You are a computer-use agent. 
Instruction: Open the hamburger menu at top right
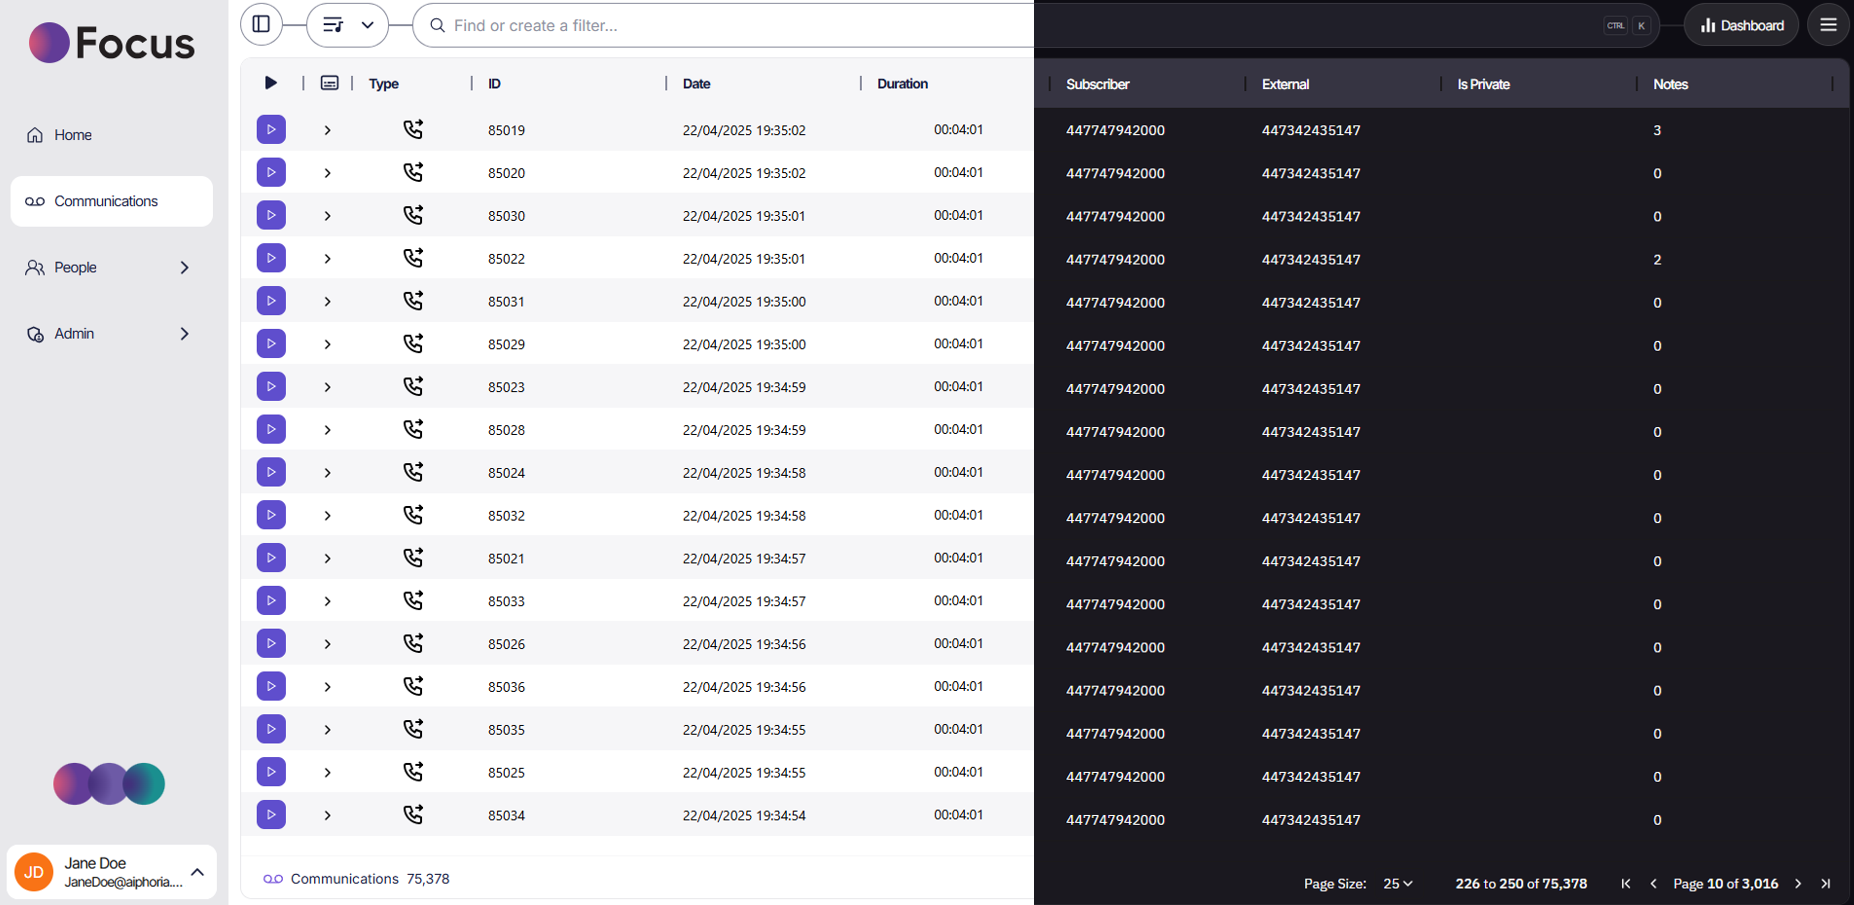tap(1828, 24)
